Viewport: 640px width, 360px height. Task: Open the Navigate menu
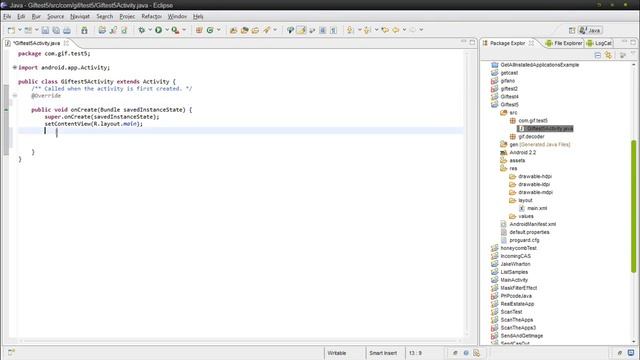pyautogui.click(x=80, y=16)
